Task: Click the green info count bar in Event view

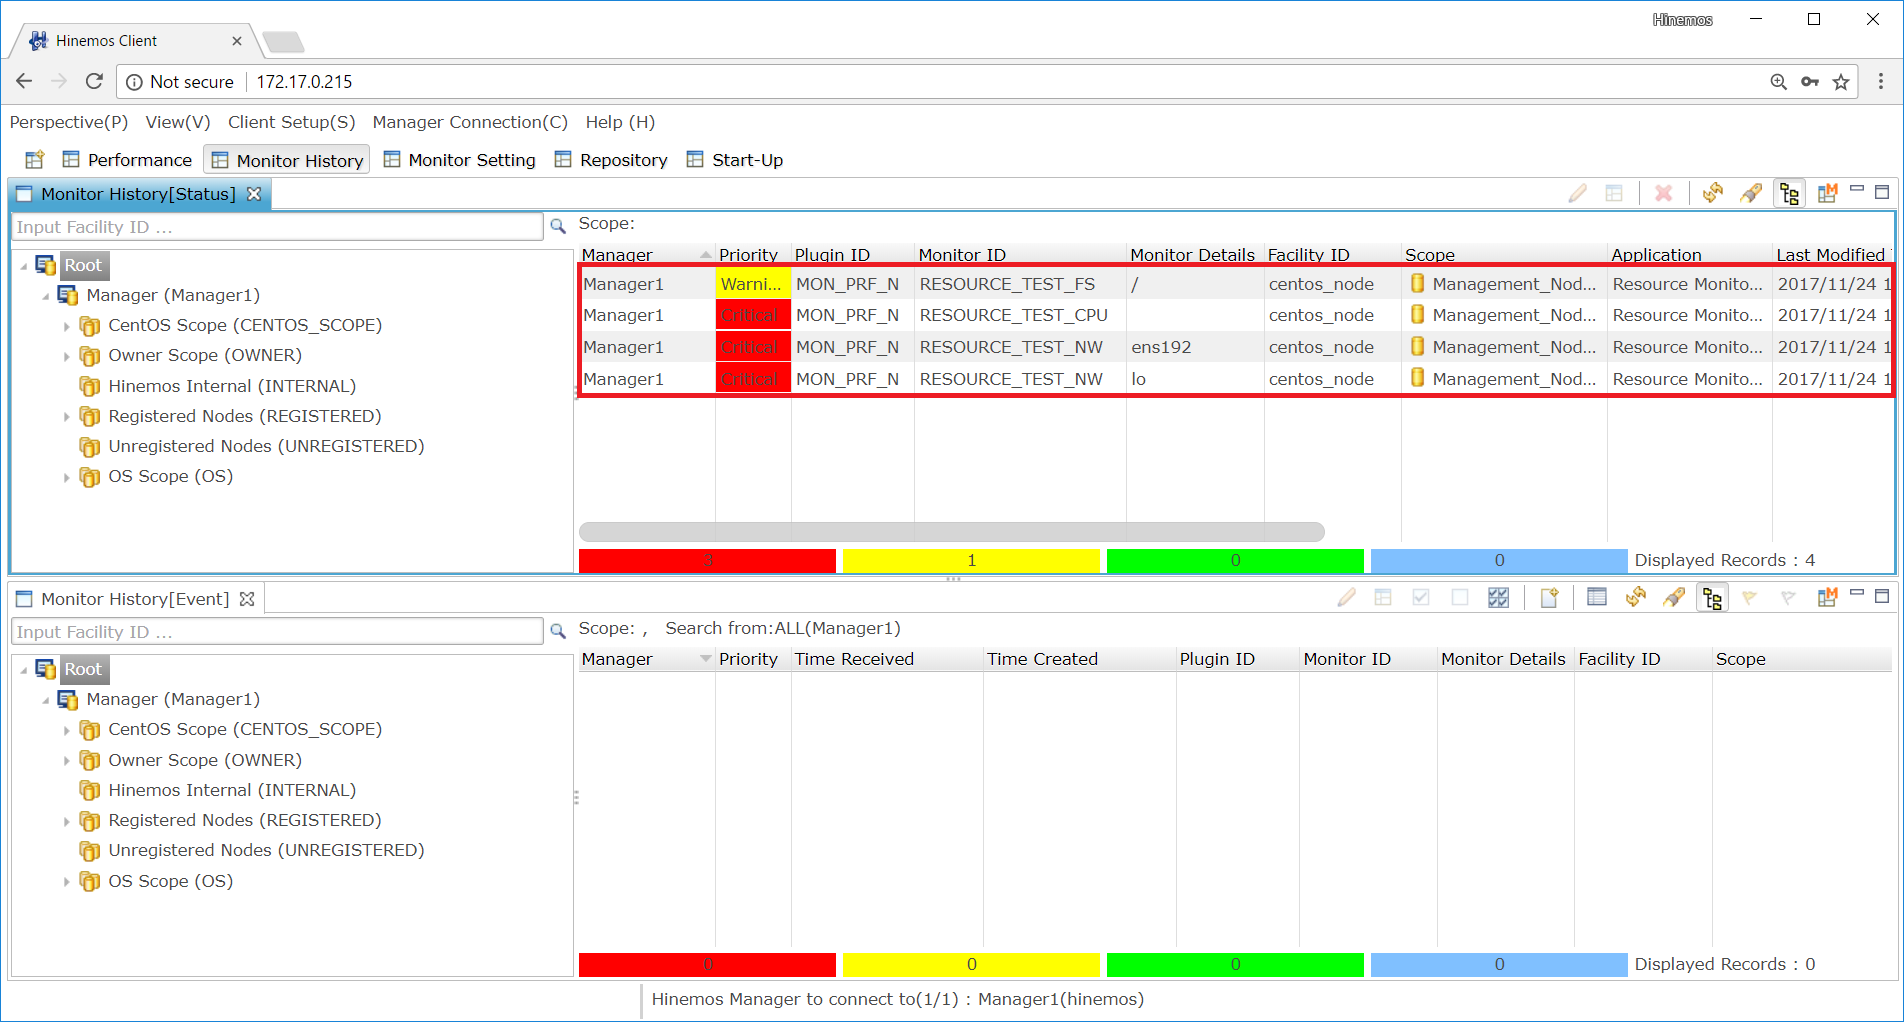Action: (x=1235, y=965)
